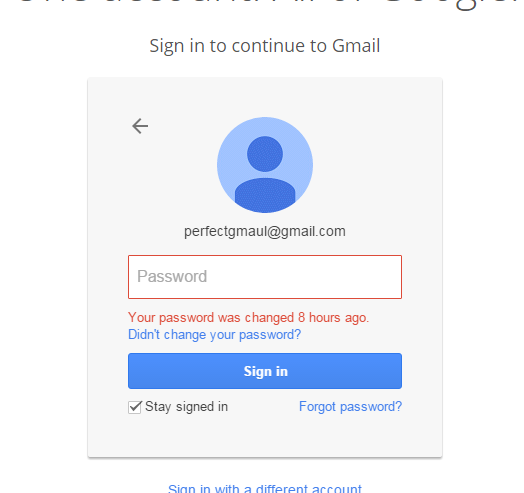Click the grey Password placeholder text
This screenshot has width=524, height=493.
pyautogui.click(x=172, y=277)
